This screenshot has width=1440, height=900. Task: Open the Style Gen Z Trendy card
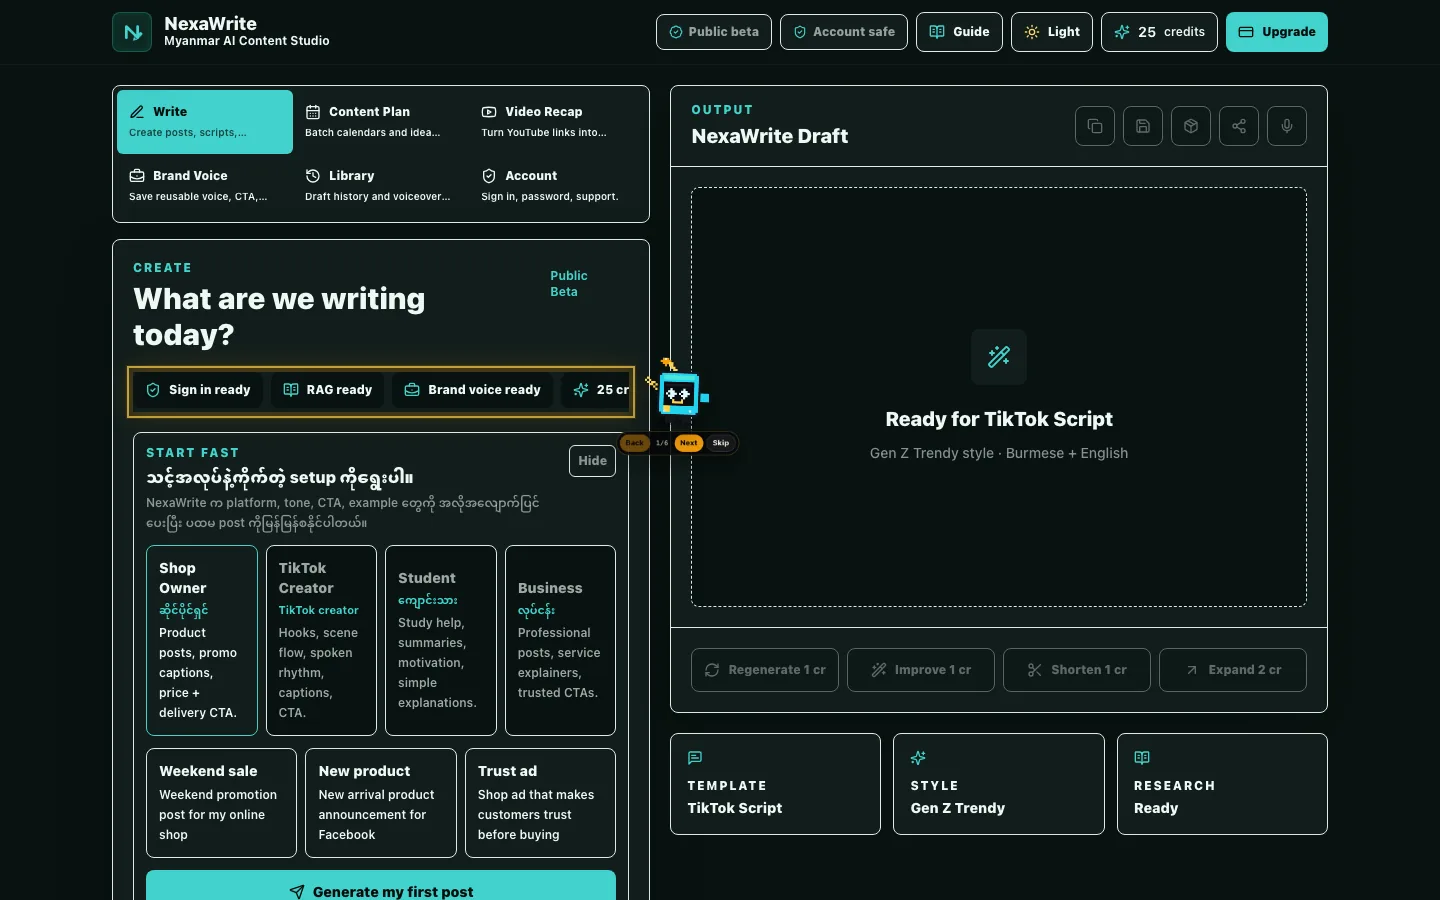[999, 784]
